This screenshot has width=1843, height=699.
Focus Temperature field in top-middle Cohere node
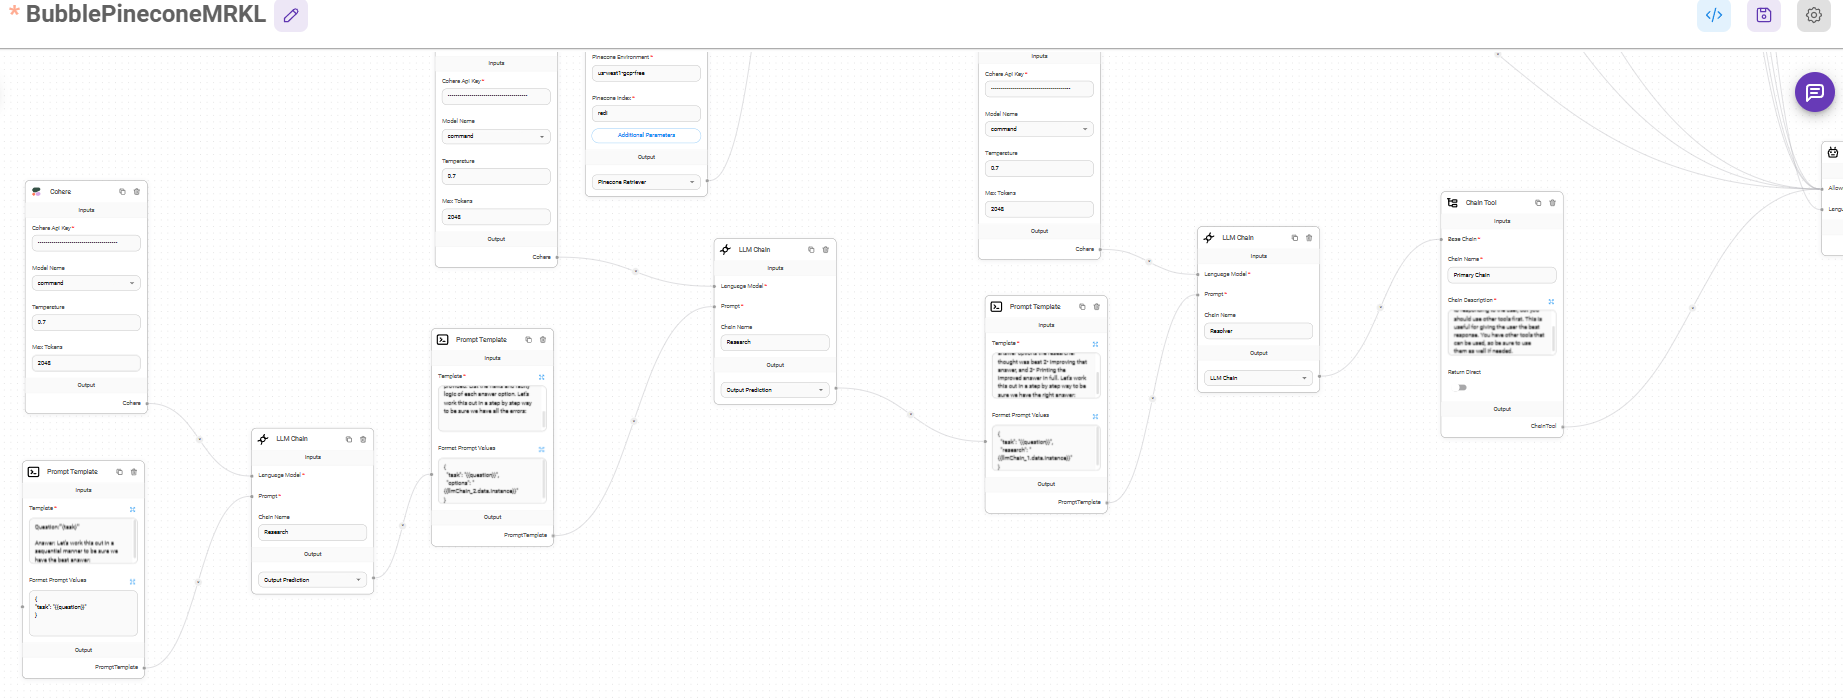pyautogui.click(x=496, y=176)
